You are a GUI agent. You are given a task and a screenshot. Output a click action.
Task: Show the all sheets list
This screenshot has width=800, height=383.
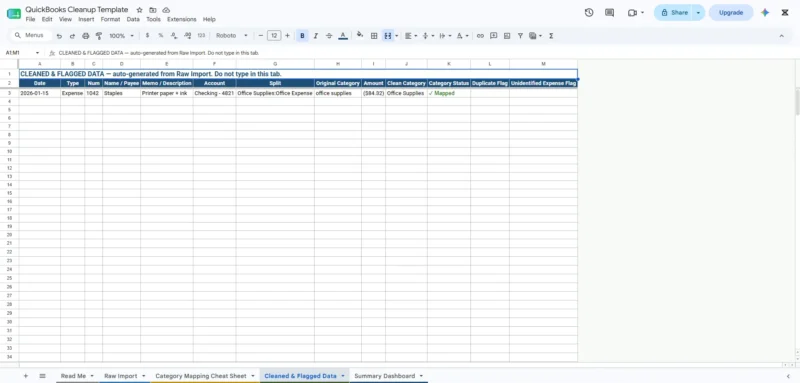click(42, 376)
